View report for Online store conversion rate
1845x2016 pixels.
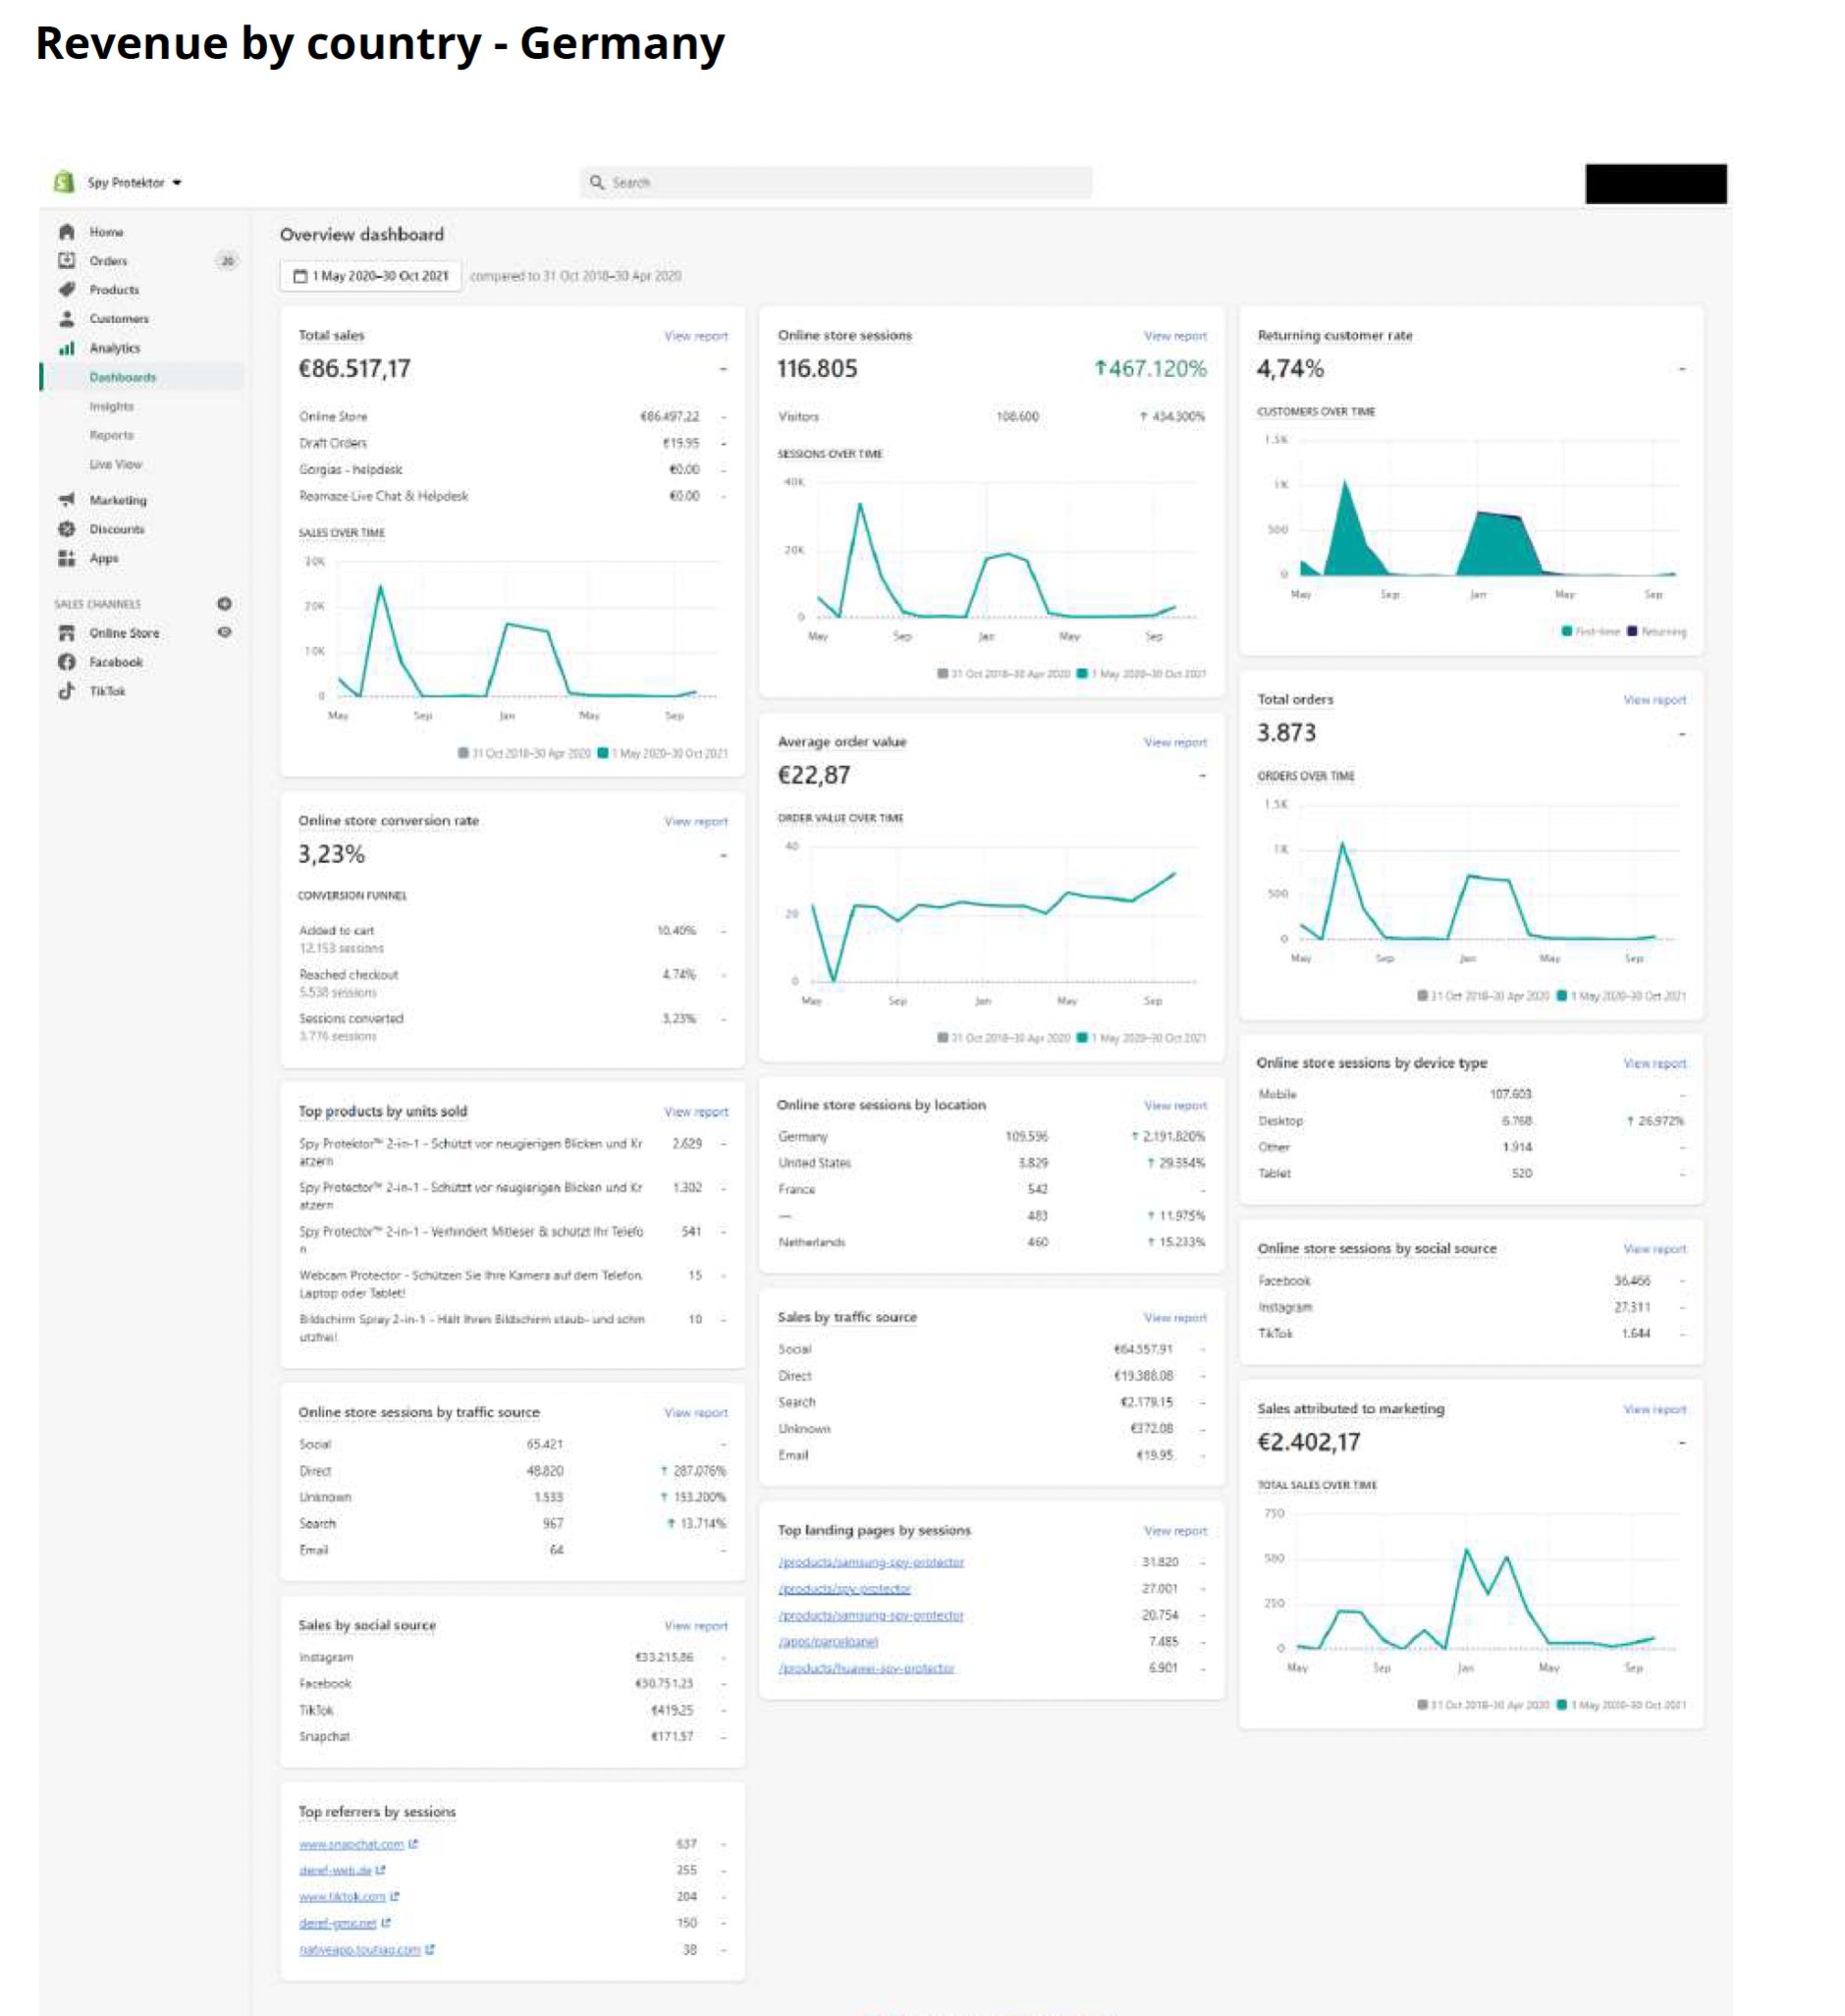click(696, 821)
